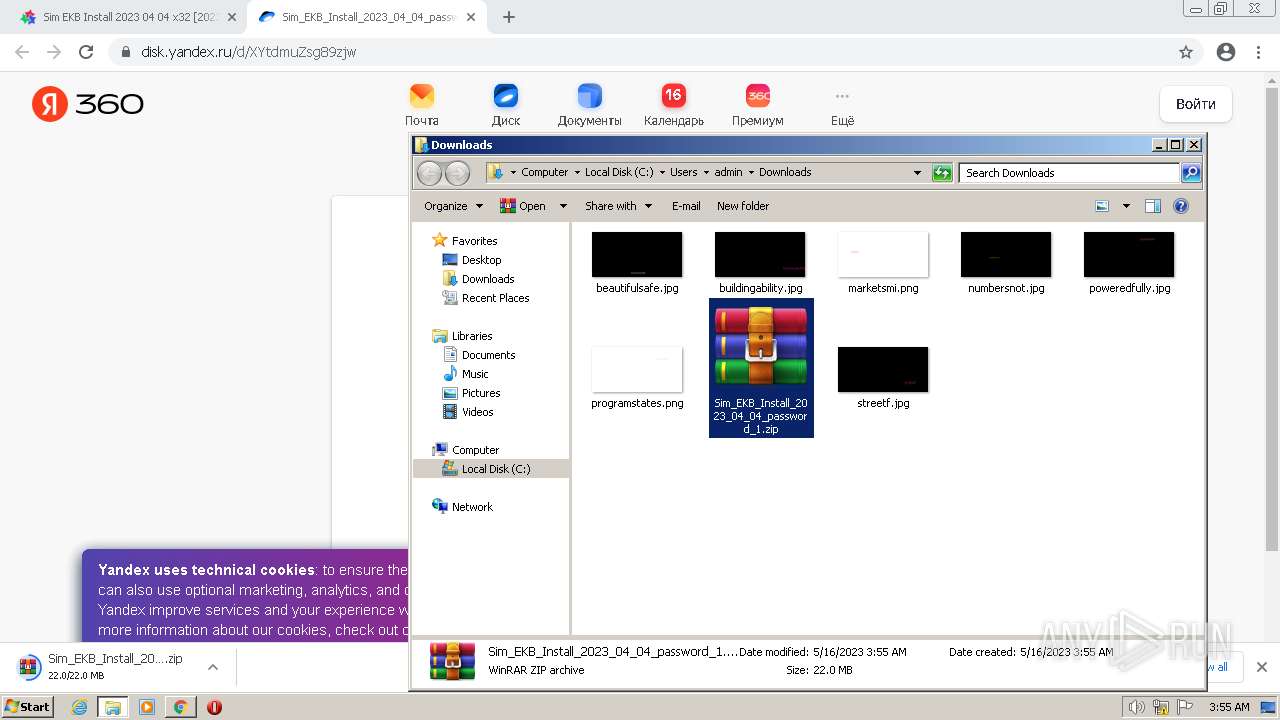Select Libraries in navigation pane
This screenshot has height=720, width=1280.
tap(463, 336)
